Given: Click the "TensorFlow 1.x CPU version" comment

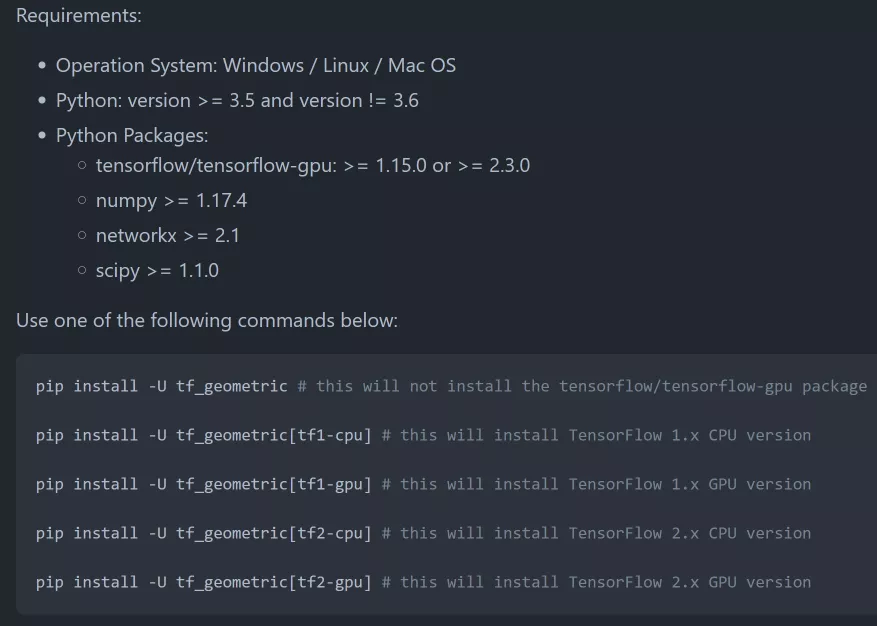Looking at the screenshot, I should [x=689, y=435].
